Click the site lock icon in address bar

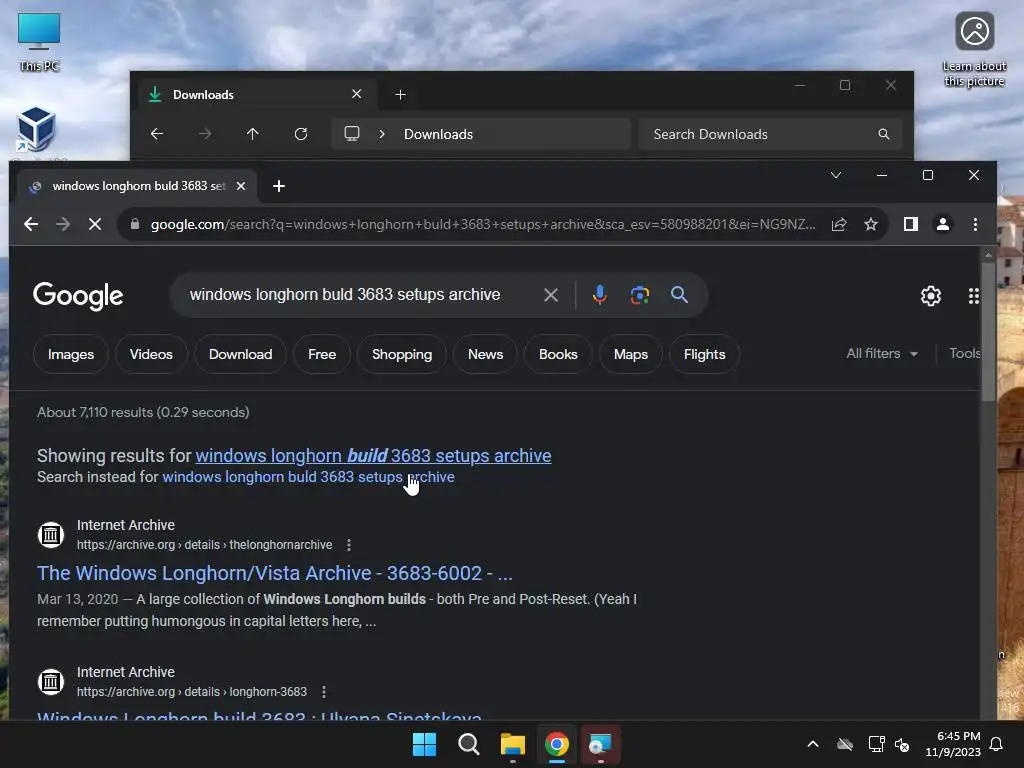point(135,224)
